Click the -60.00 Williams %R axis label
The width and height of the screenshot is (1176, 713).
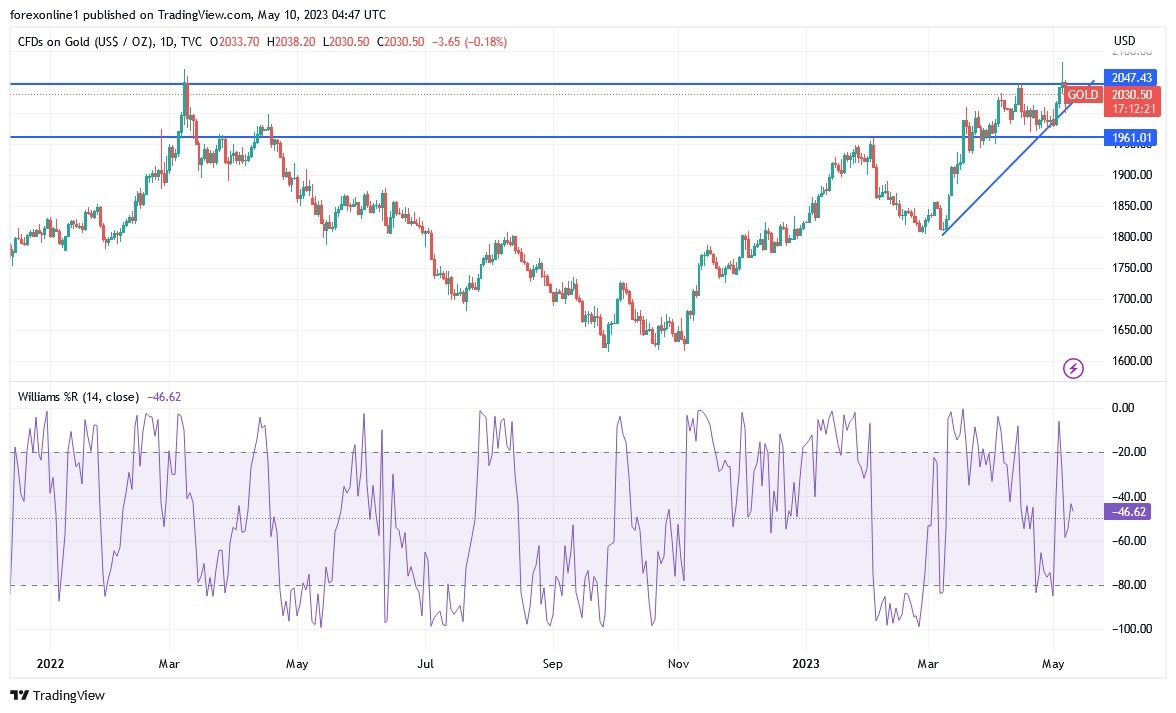coord(1129,541)
